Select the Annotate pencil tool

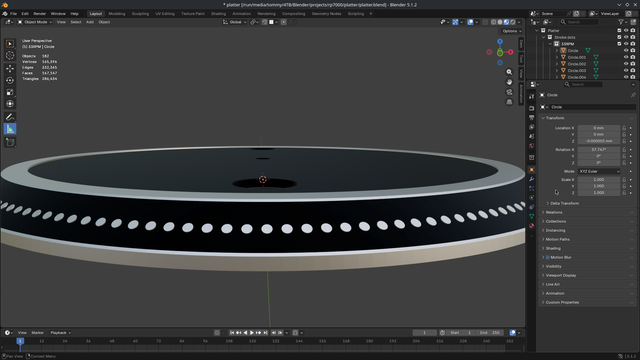click(x=10, y=117)
